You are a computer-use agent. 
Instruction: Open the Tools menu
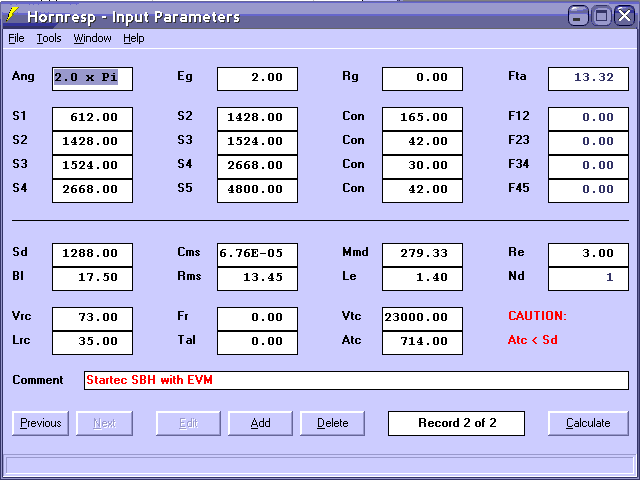49,38
